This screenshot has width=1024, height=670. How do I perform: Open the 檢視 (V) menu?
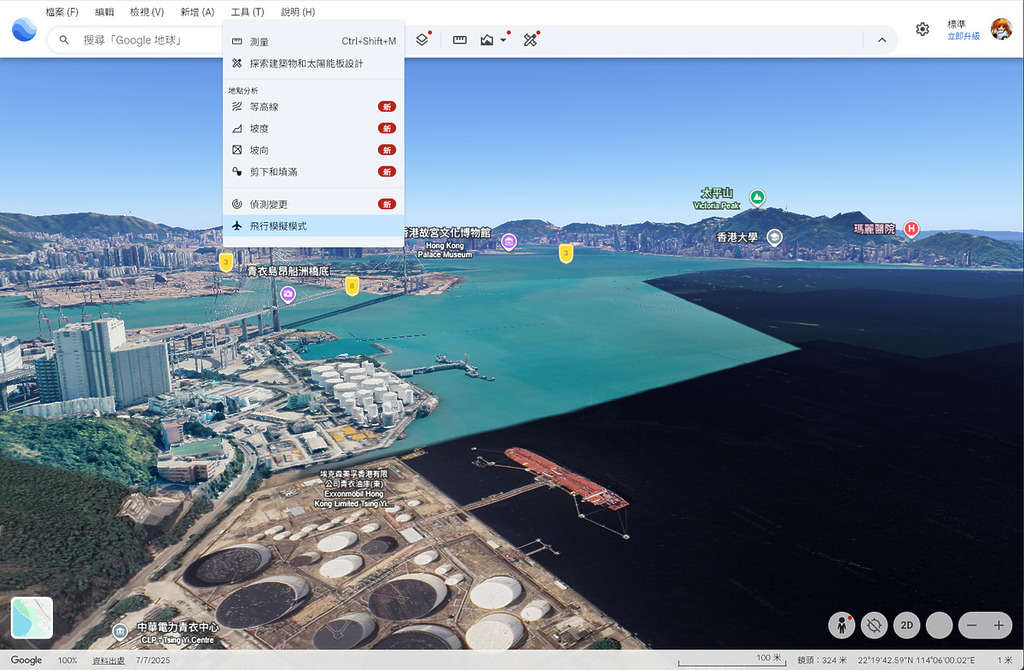tap(147, 12)
